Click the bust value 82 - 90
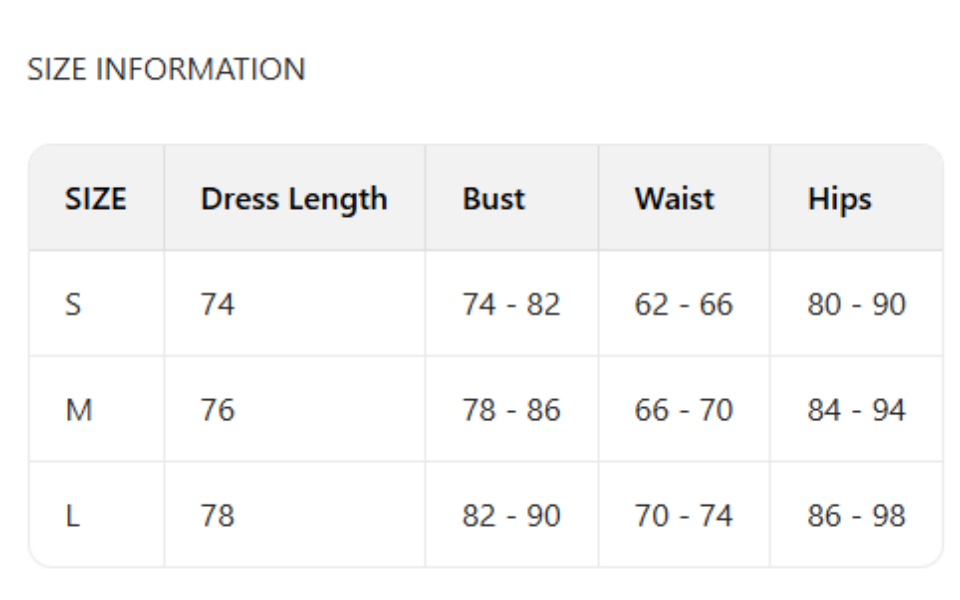960x600 pixels. tap(511, 516)
